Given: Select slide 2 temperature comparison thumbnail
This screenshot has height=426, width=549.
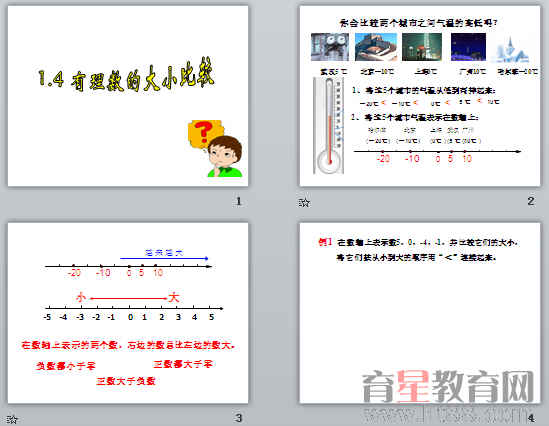Looking at the screenshot, I should point(420,96).
